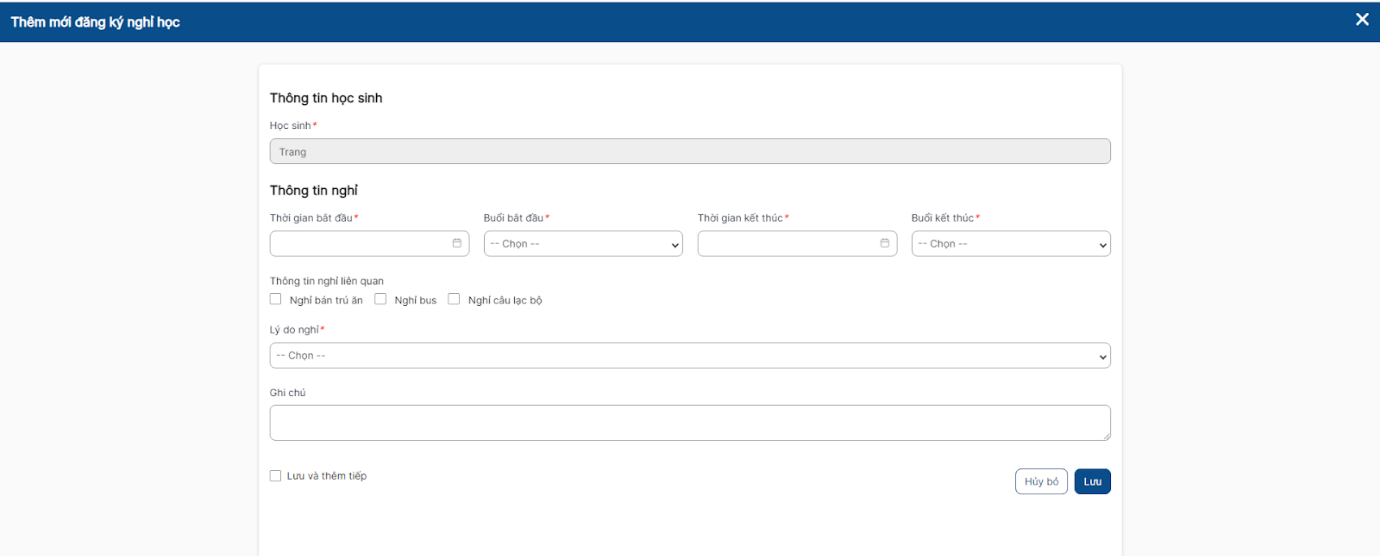This screenshot has width=1380, height=556.
Task: Toggle the Lưu và thêm tiếp checkbox
Action: coord(276,476)
